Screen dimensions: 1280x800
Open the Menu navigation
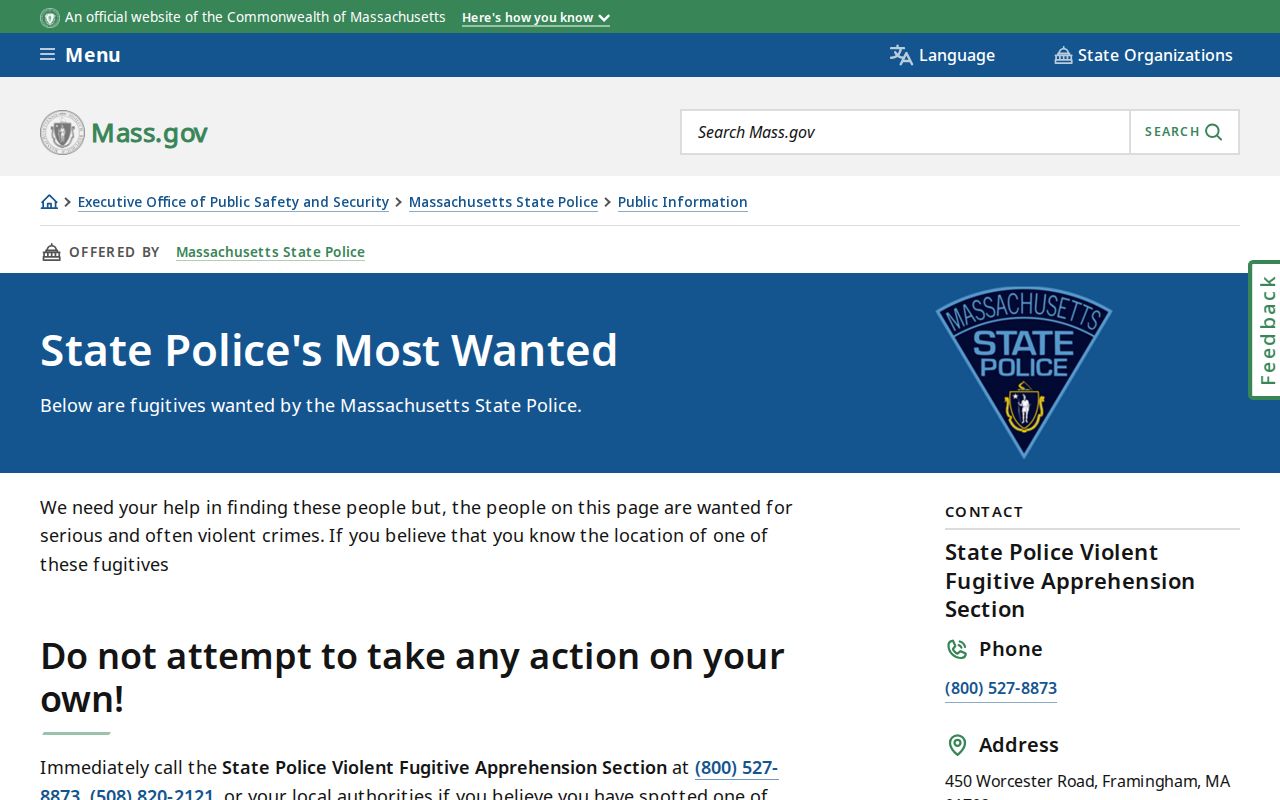coord(80,55)
